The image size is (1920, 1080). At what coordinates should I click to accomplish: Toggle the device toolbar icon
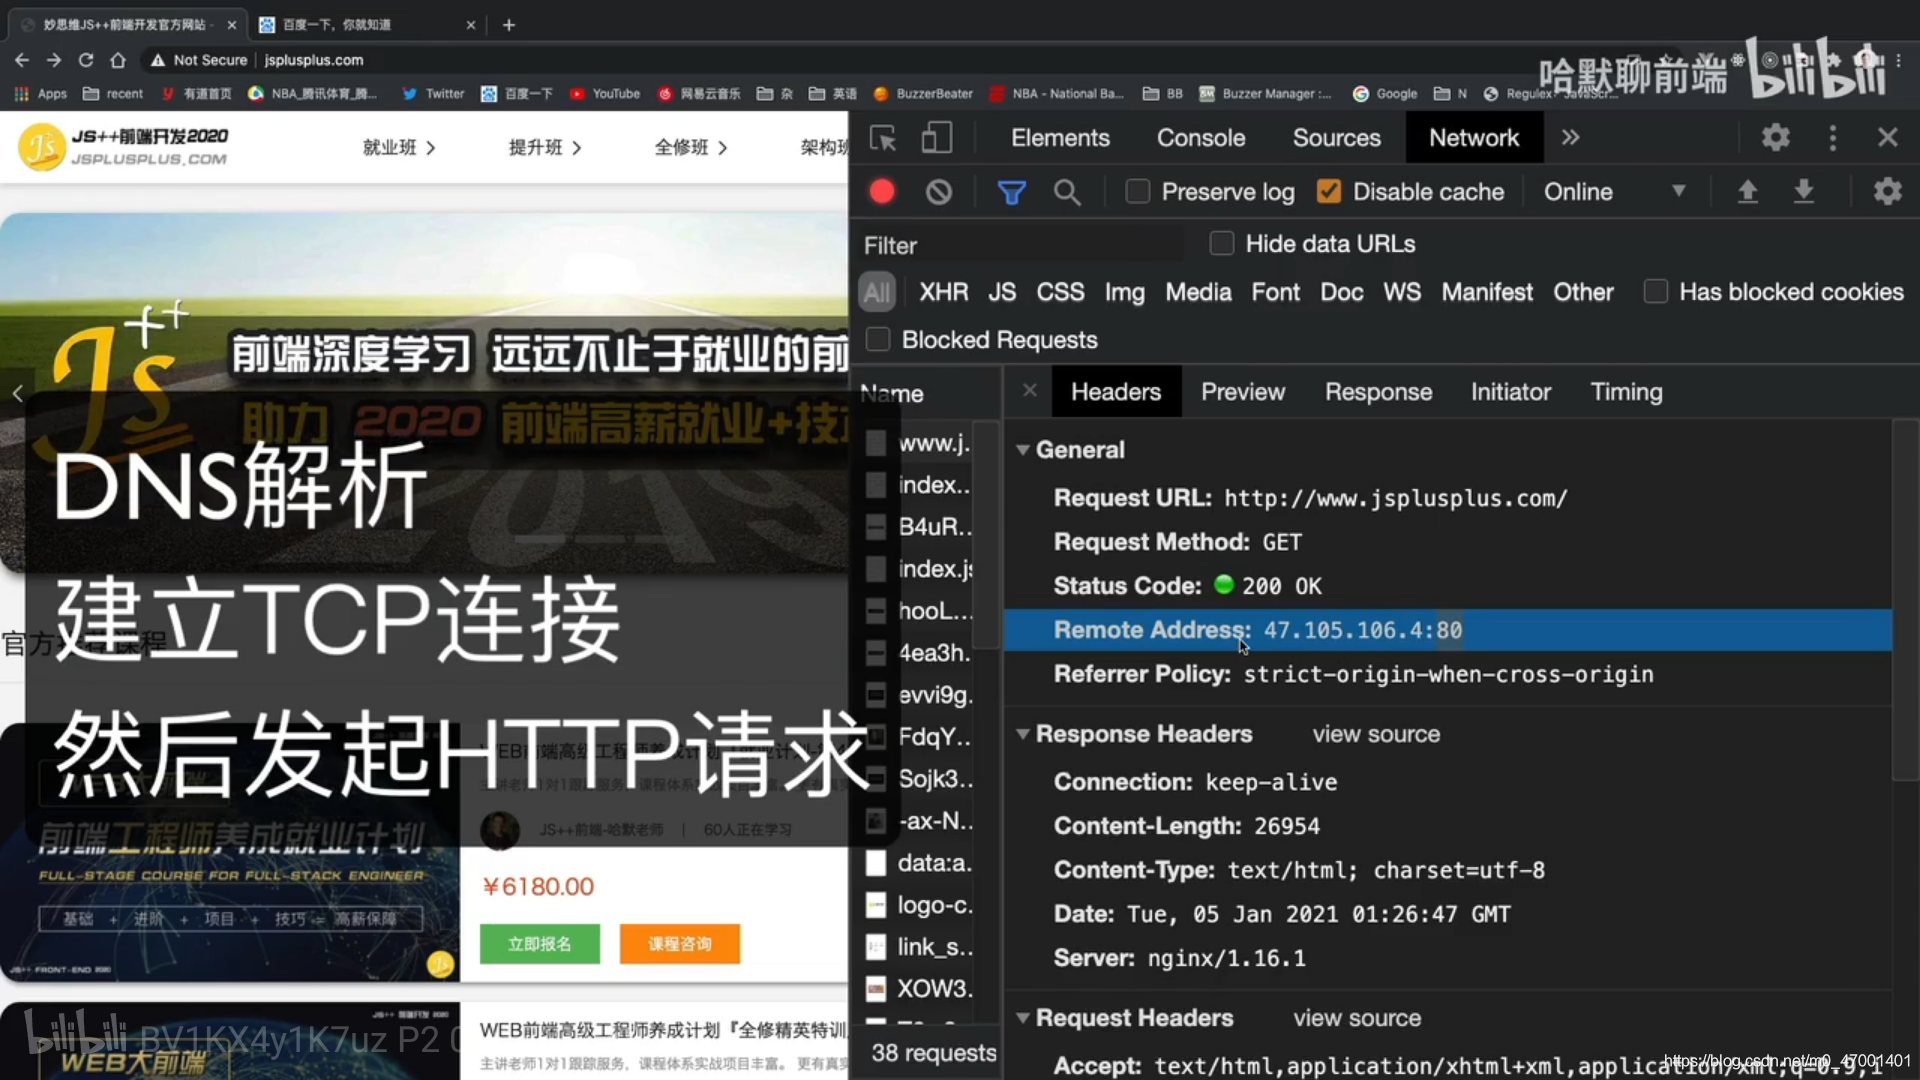tap(936, 137)
